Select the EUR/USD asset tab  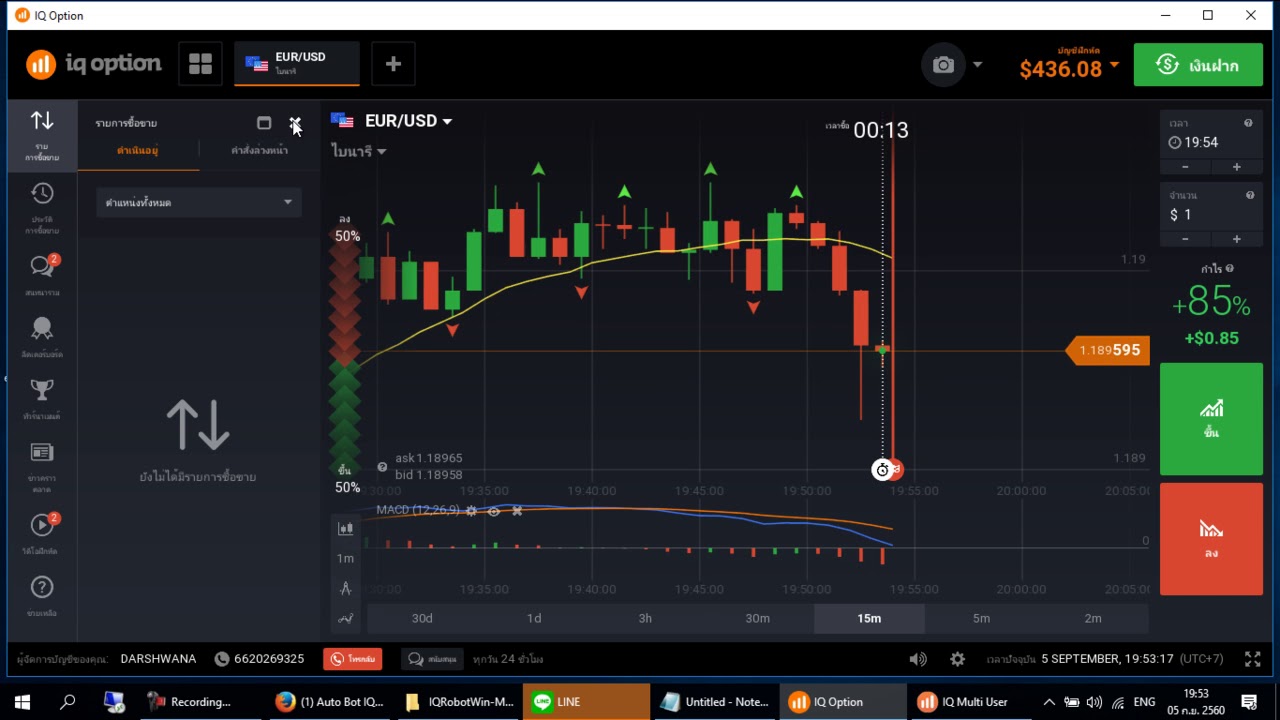[297, 64]
